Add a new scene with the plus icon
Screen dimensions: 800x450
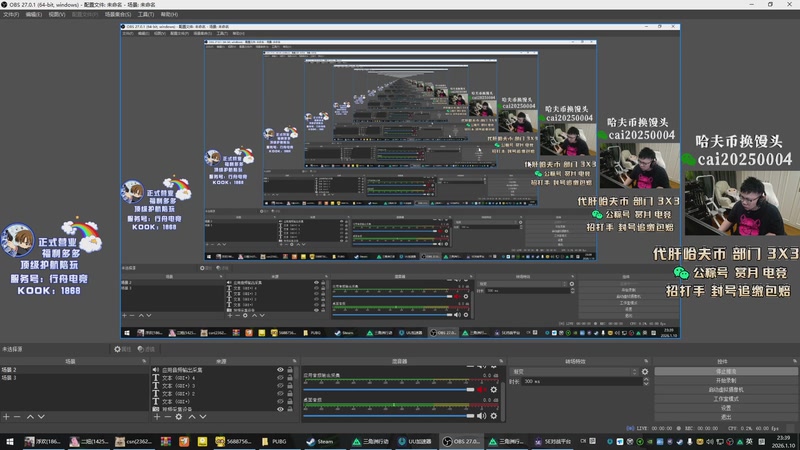(6, 417)
